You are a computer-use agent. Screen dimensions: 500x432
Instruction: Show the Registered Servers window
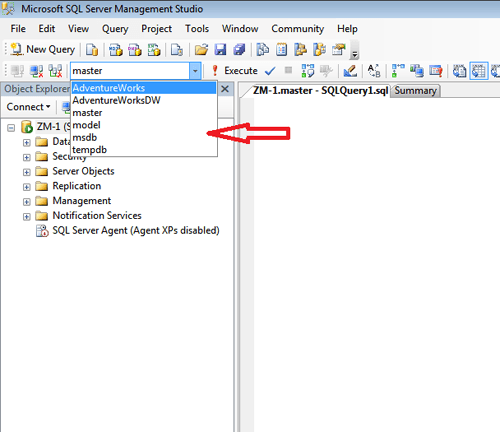tap(263, 50)
